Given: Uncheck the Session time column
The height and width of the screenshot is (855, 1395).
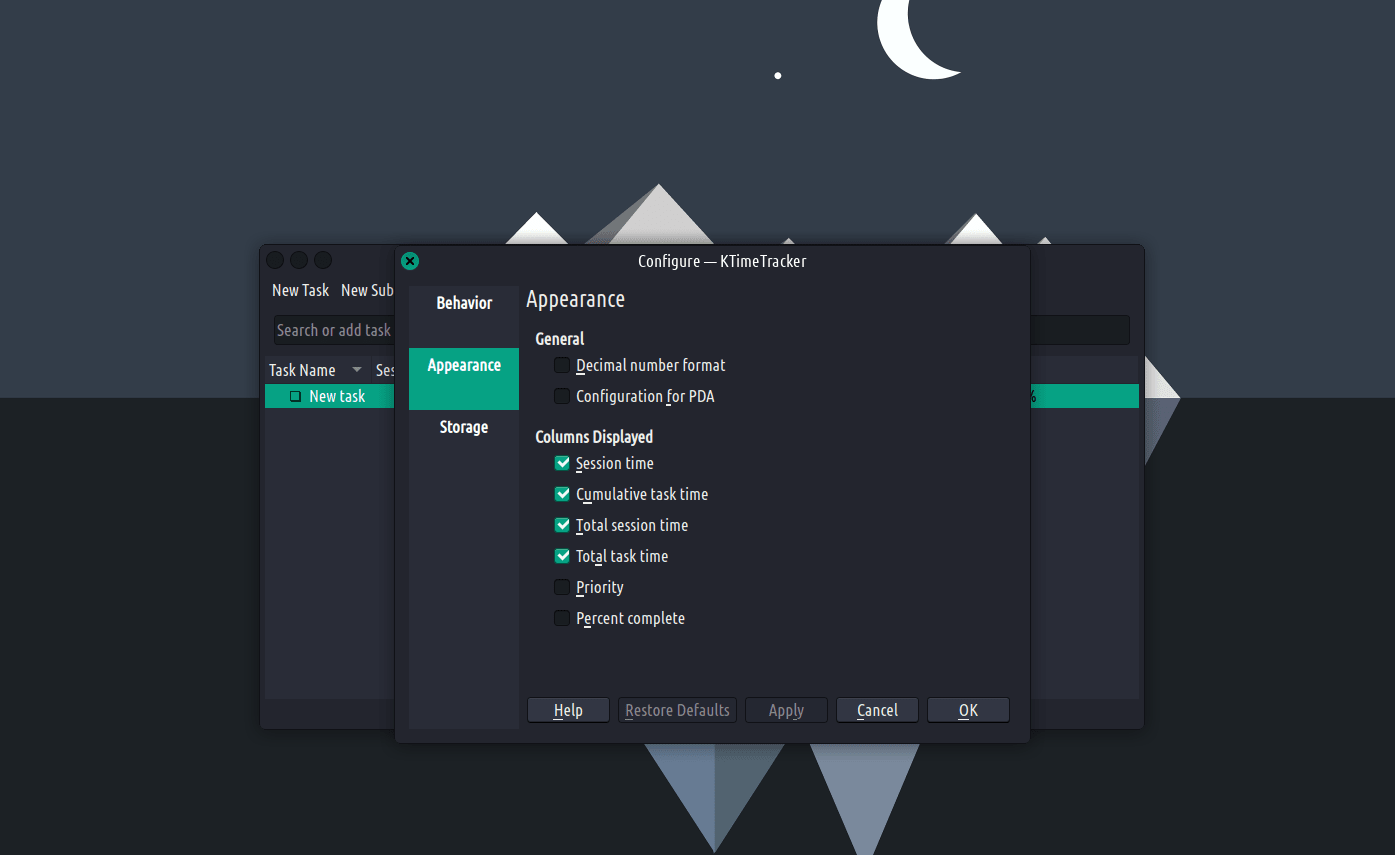Looking at the screenshot, I should pyautogui.click(x=562, y=464).
